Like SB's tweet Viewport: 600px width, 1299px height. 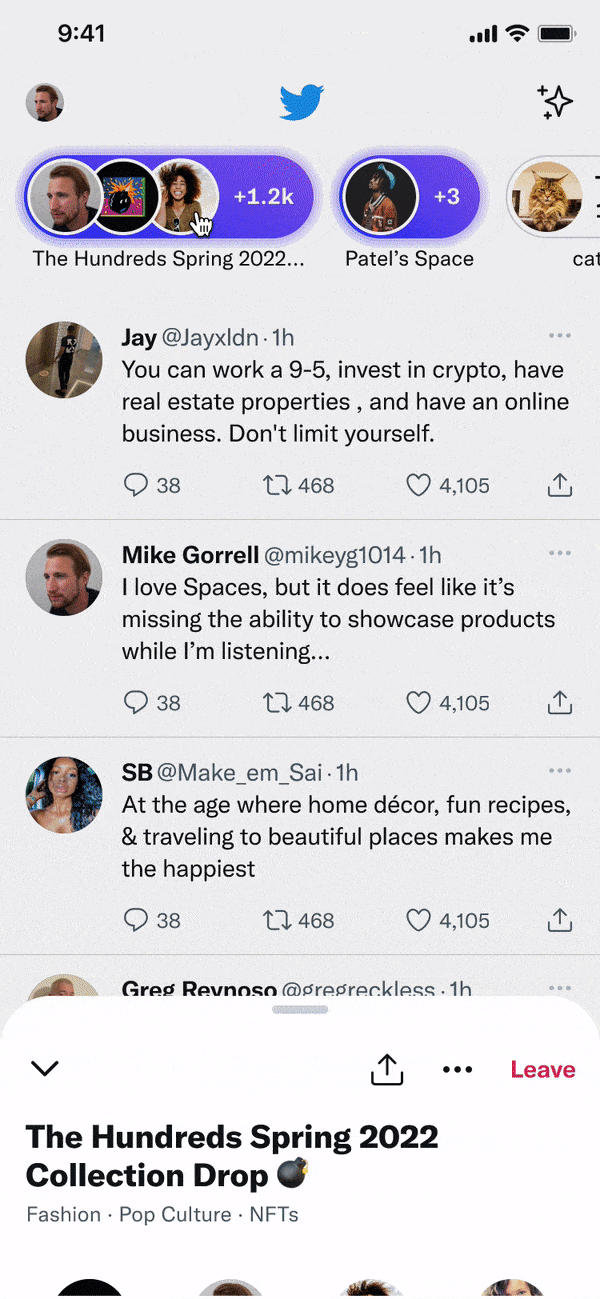418,920
